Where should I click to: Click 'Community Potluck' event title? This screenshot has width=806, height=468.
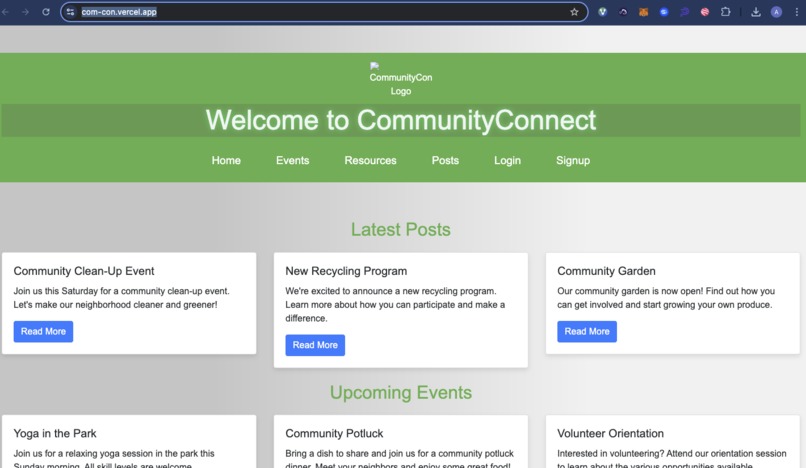coord(334,434)
